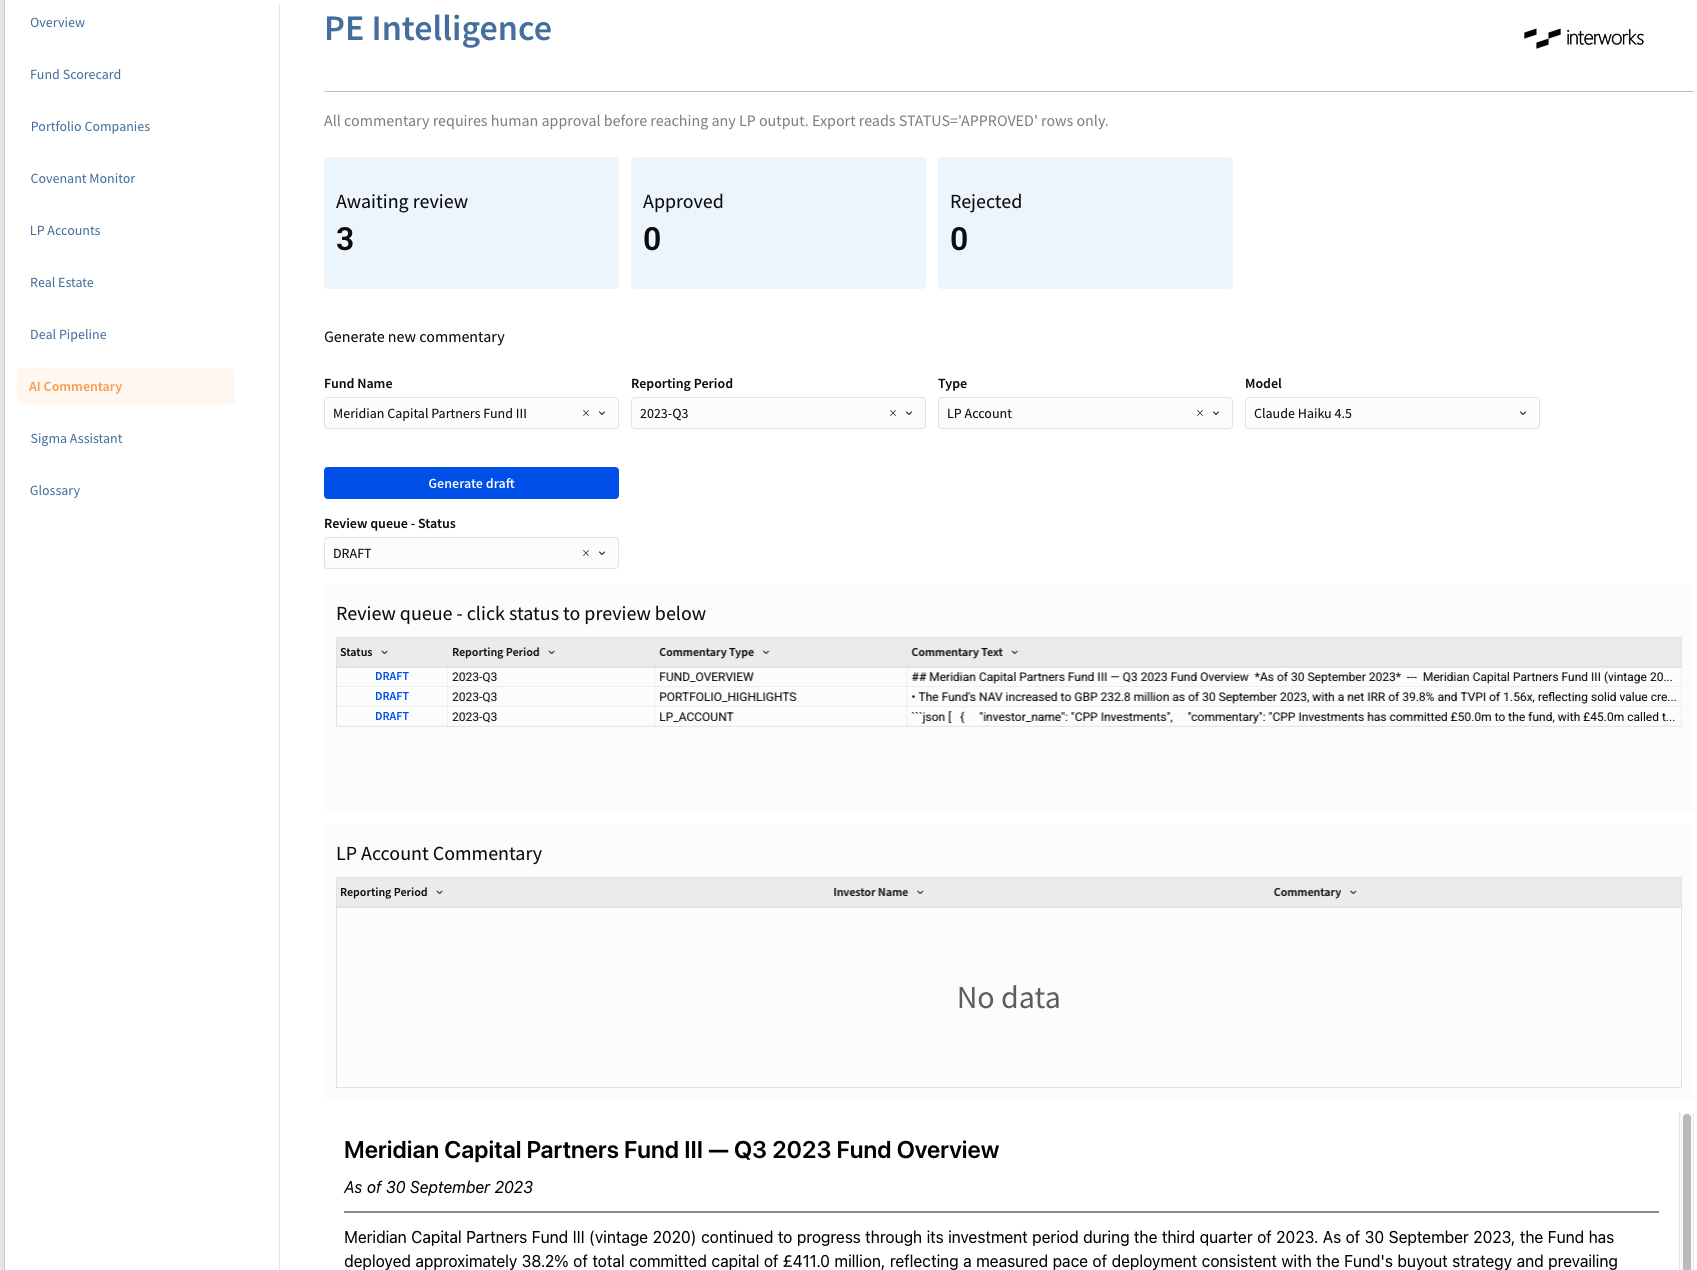The width and height of the screenshot is (1697, 1270).
Task: Clear the Fund Name selection
Action: click(586, 413)
